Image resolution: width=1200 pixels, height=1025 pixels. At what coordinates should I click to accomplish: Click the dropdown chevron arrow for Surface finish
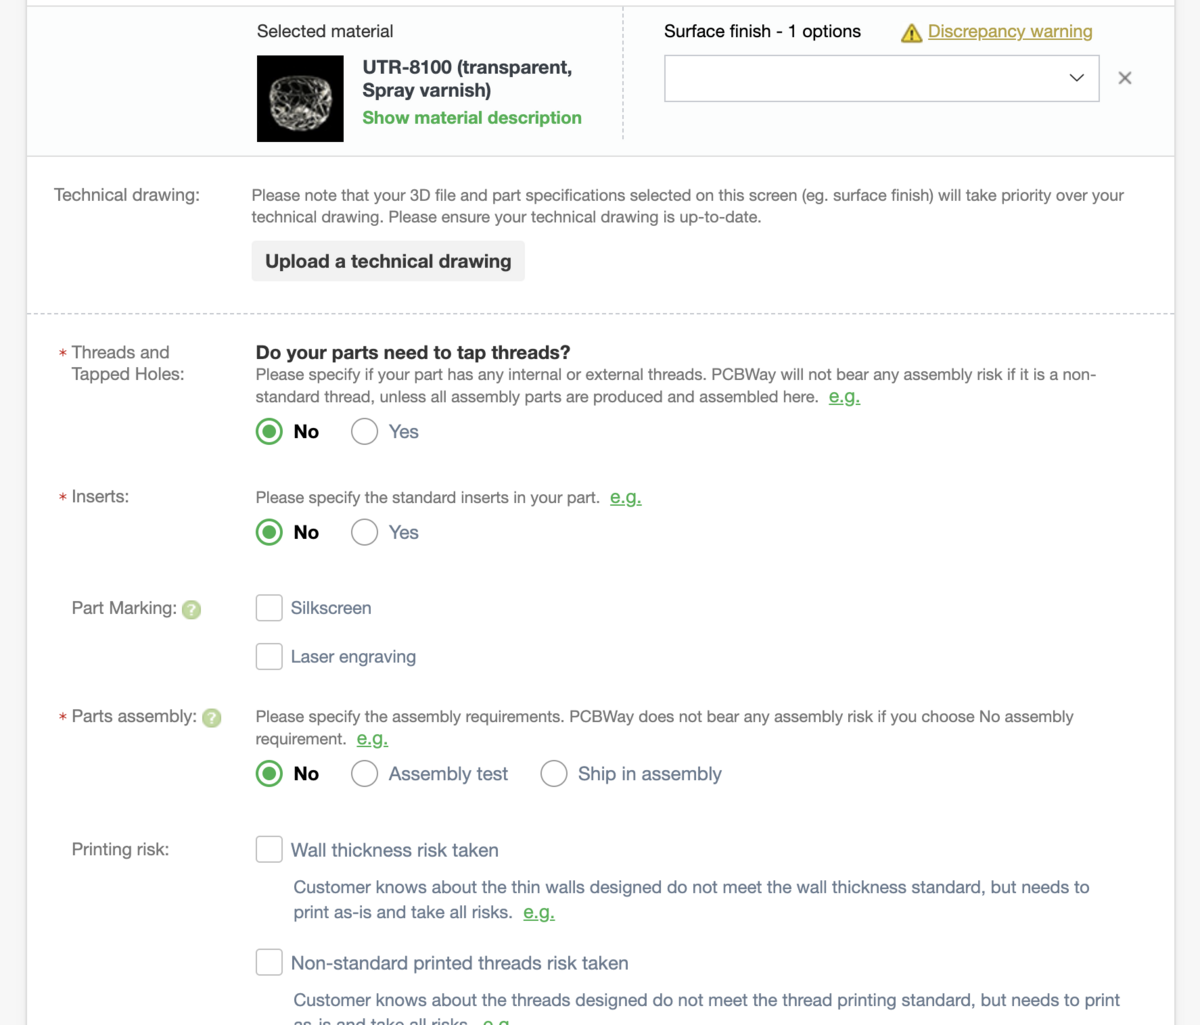click(x=1076, y=78)
